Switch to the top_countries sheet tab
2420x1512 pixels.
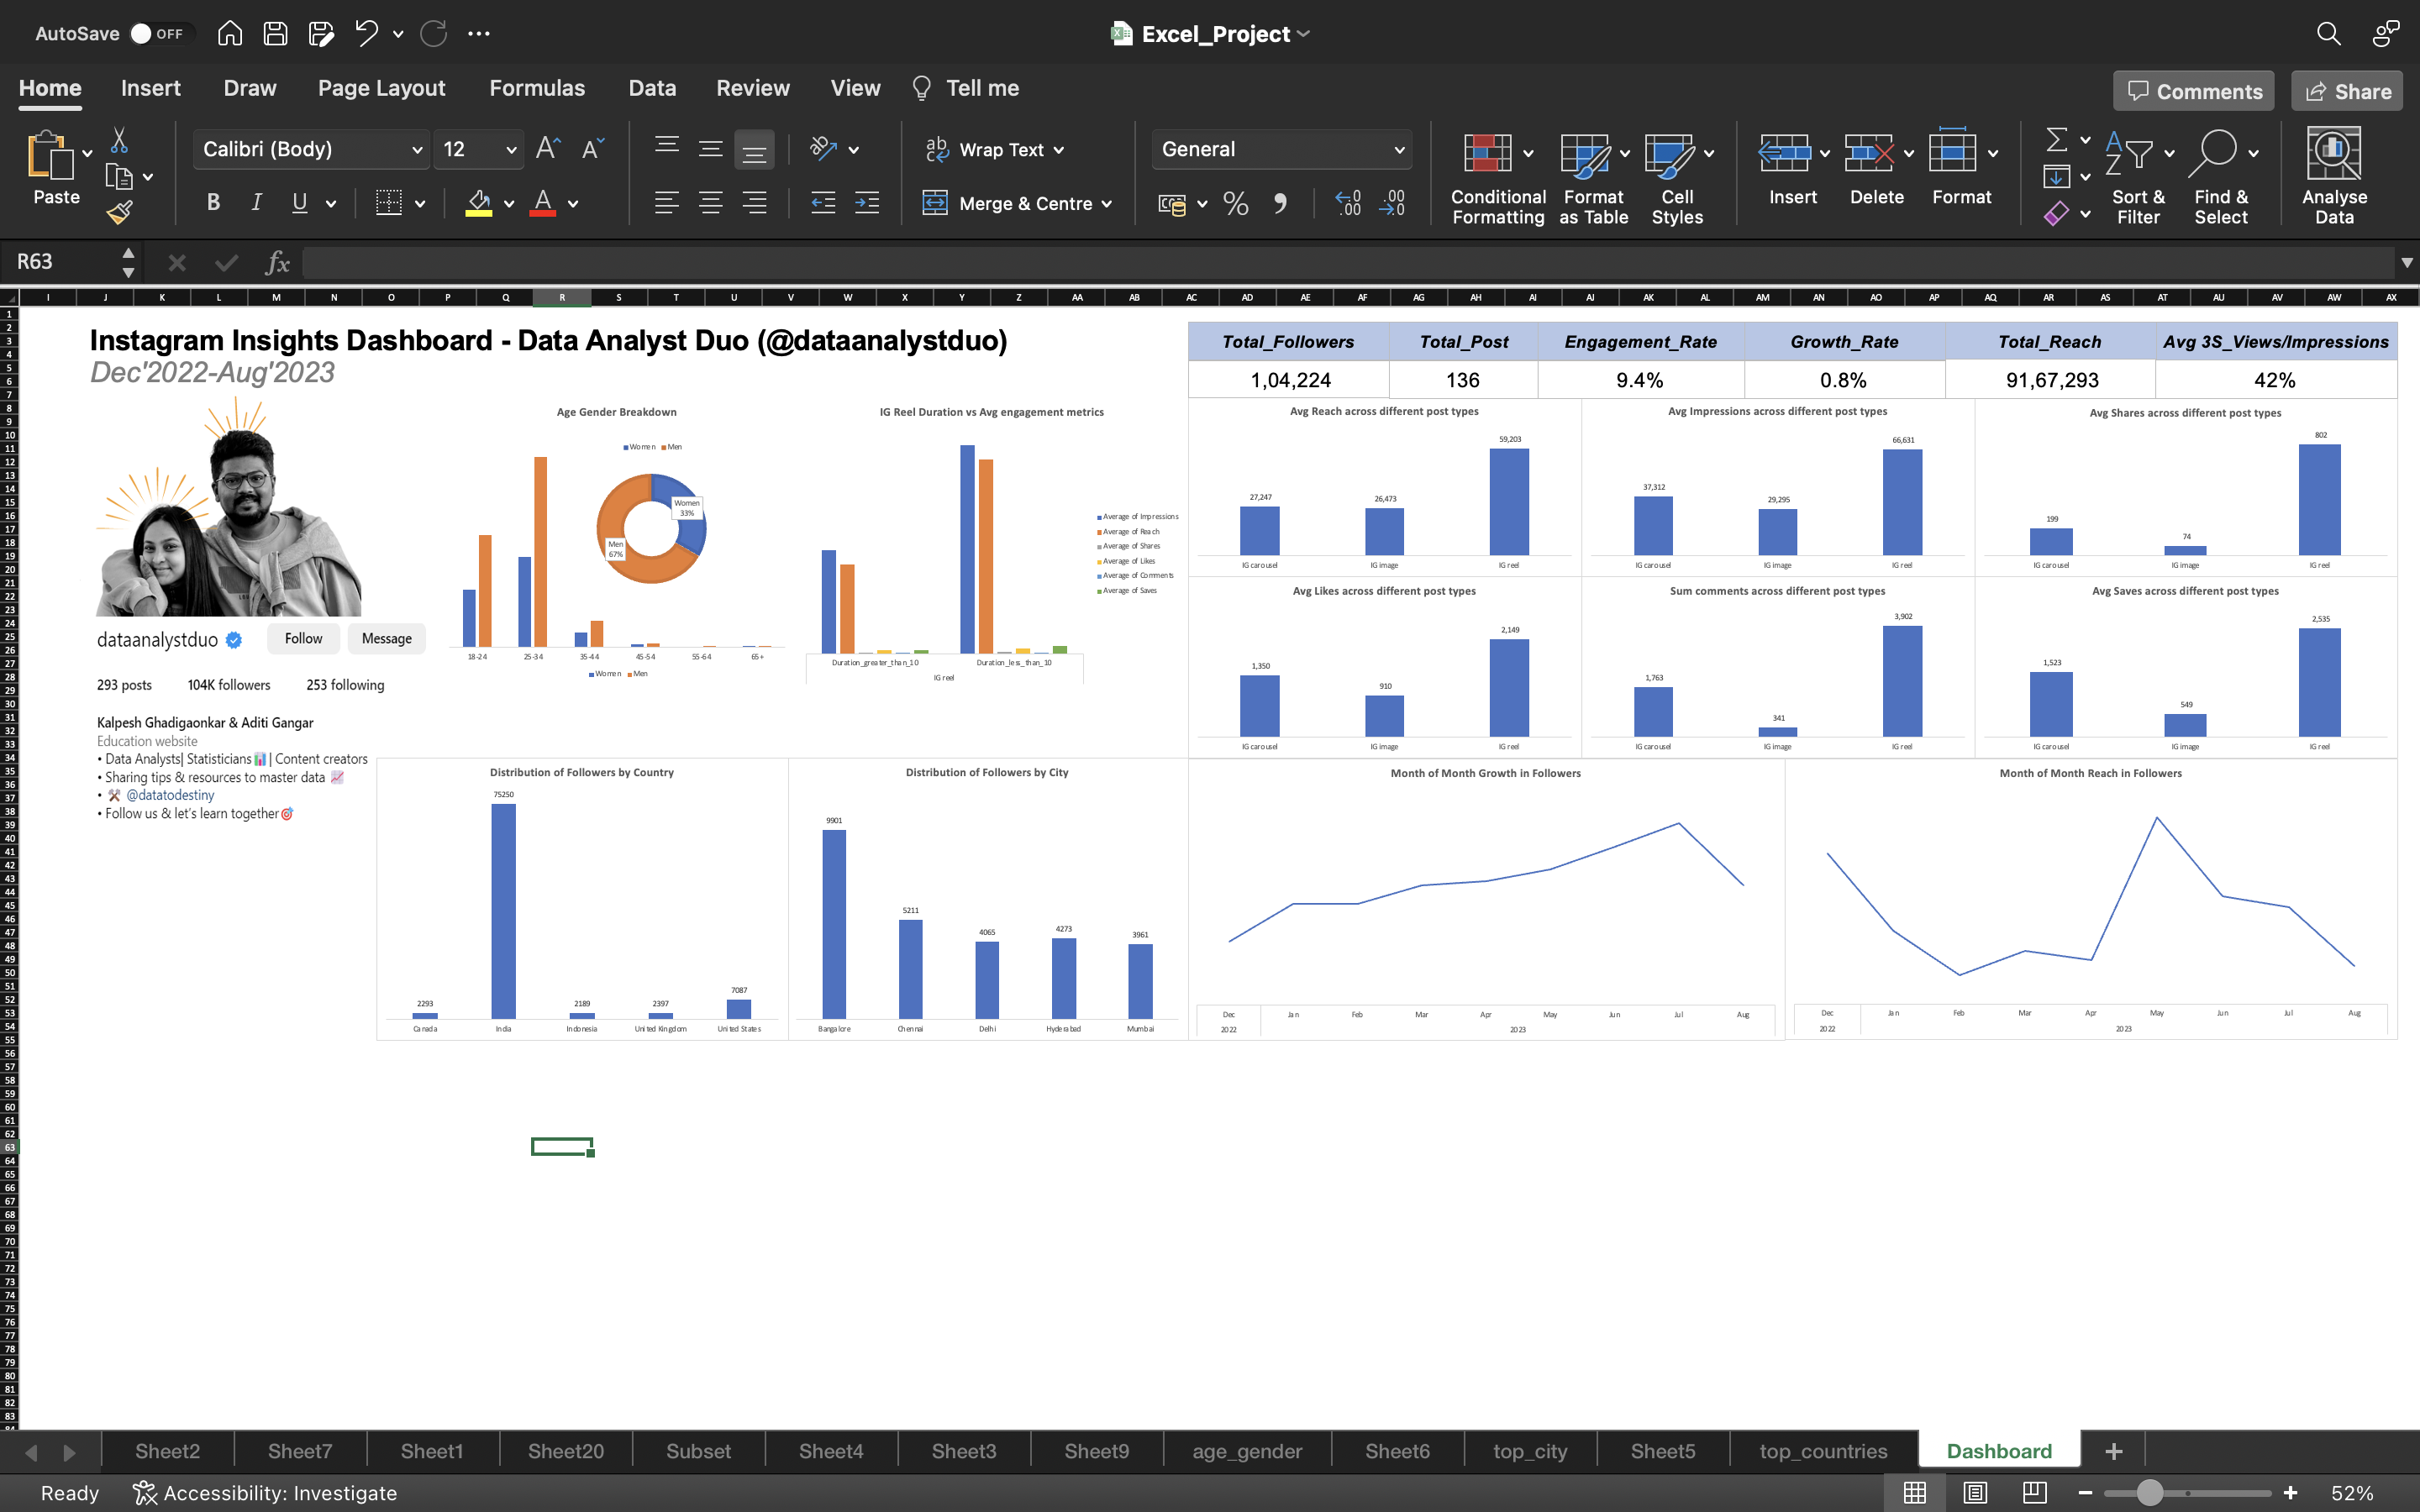pos(1823,1450)
